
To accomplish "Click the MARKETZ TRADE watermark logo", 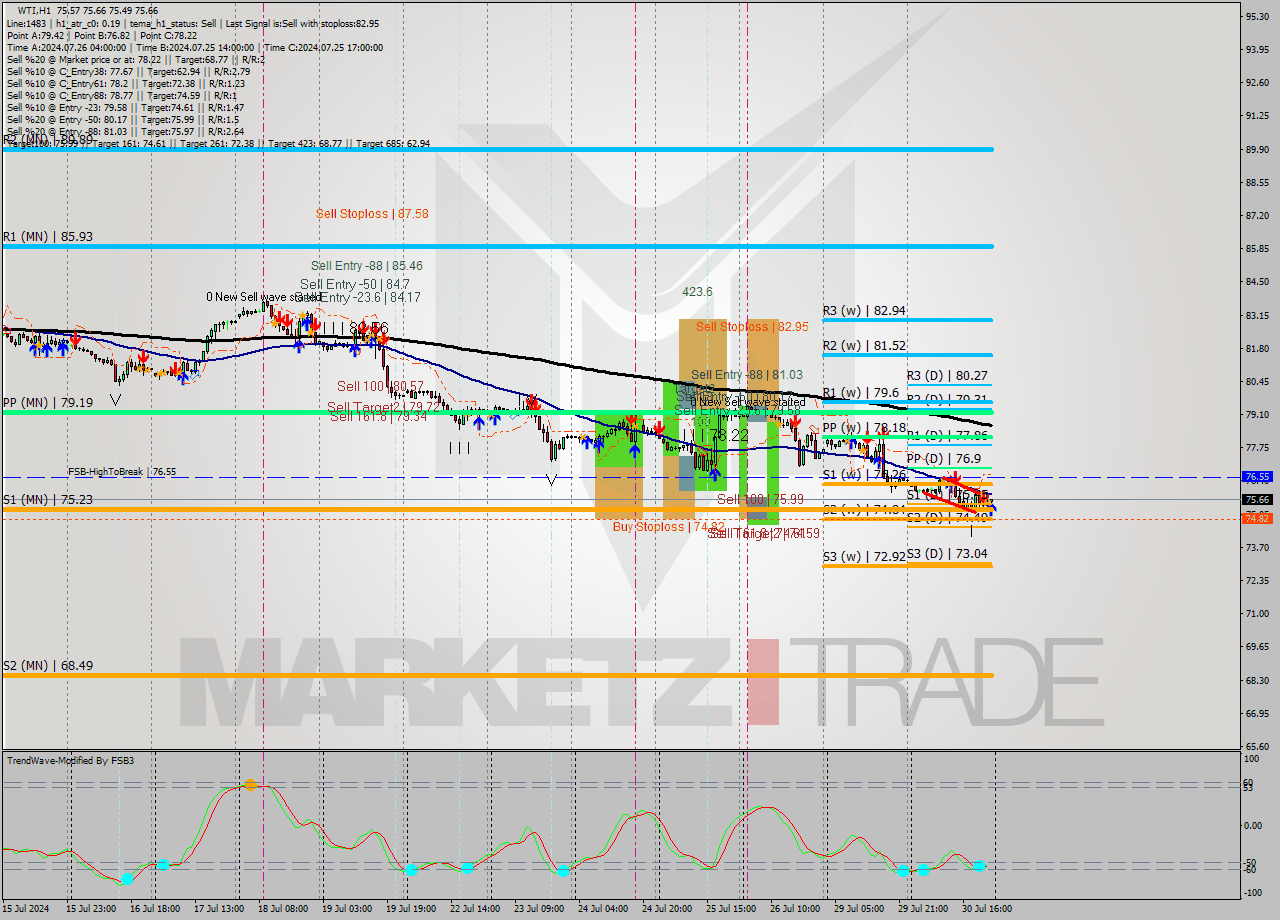I will coord(640,681).
